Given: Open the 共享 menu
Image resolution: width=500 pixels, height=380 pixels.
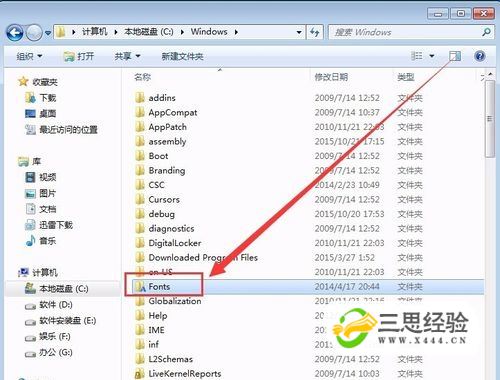Looking at the screenshot, I should (127, 56).
